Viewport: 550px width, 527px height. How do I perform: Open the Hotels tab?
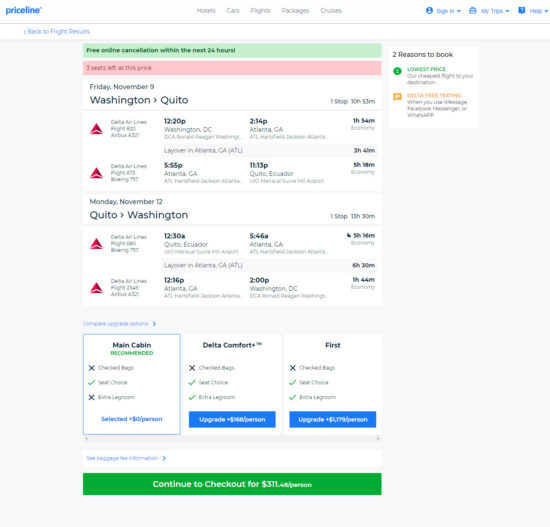point(206,11)
